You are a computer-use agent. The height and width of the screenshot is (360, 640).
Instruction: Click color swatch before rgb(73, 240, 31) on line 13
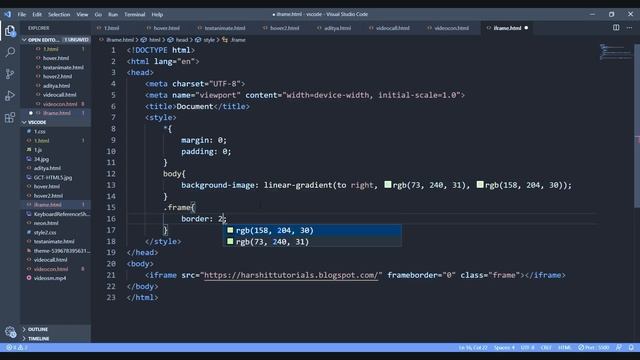388,184
